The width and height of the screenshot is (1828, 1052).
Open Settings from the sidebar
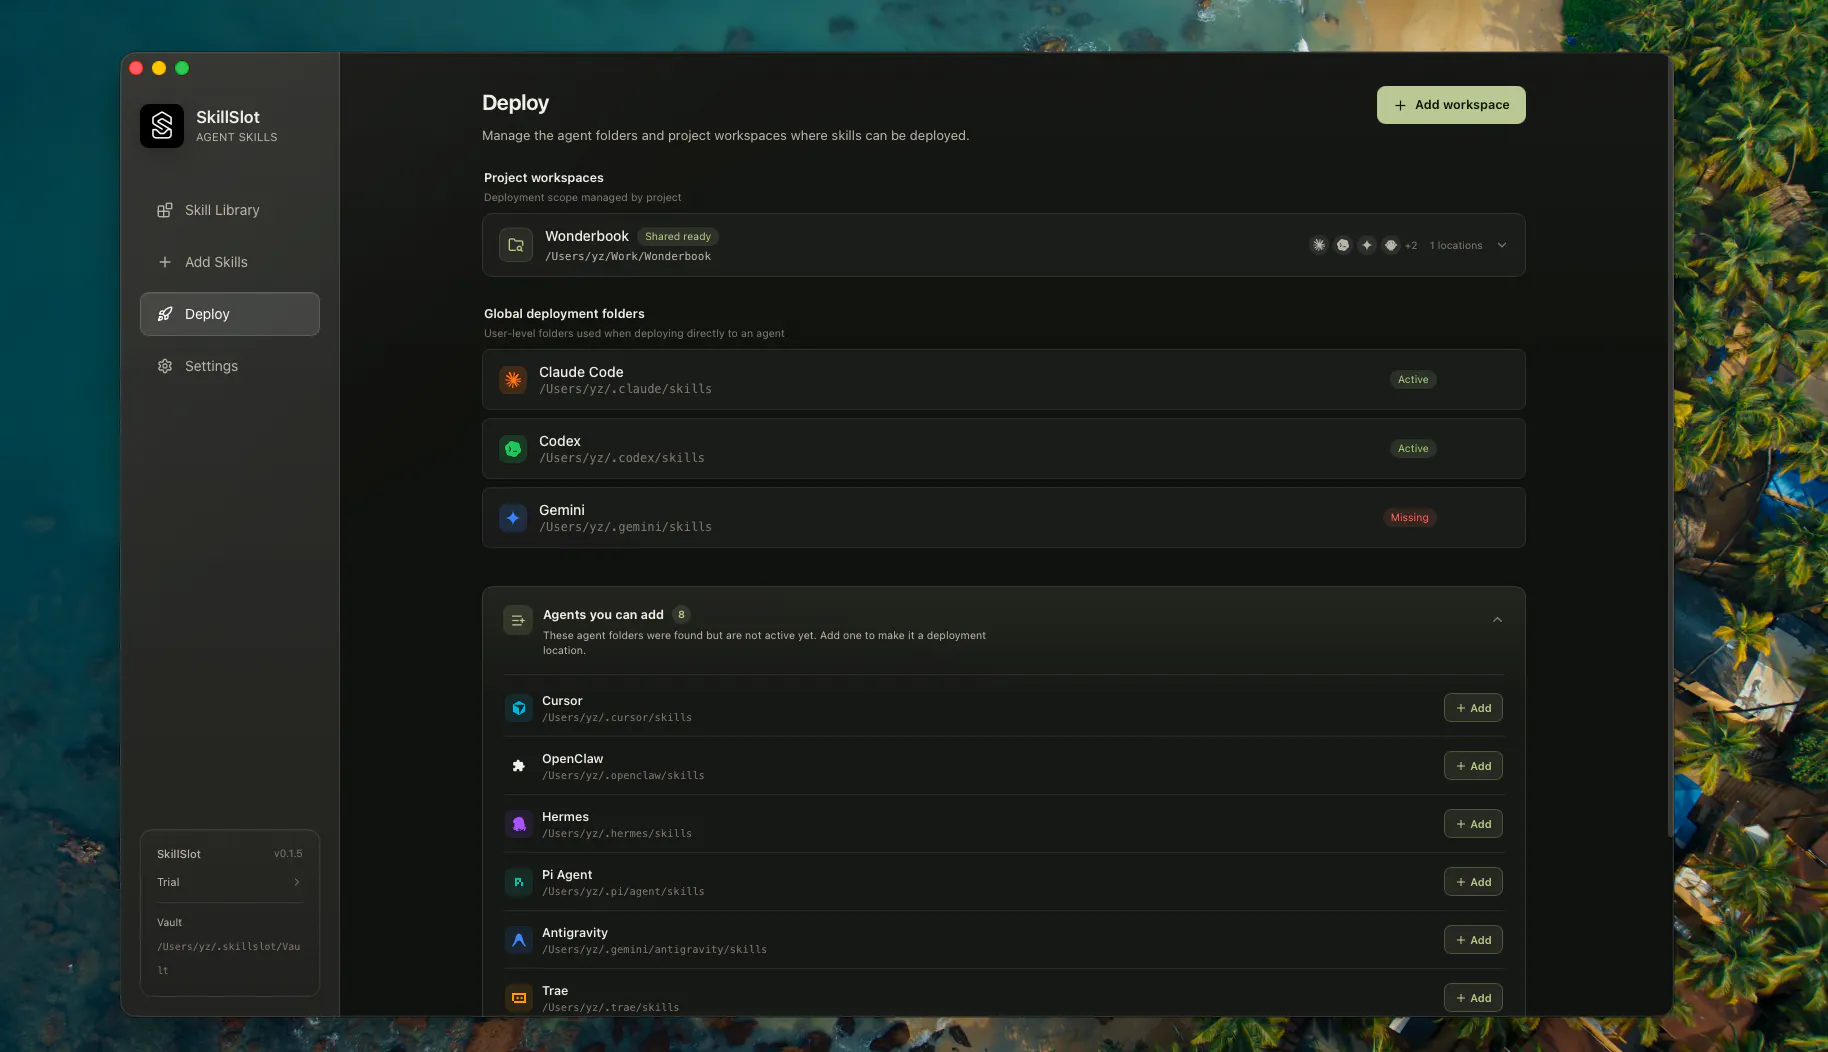click(x=230, y=366)
